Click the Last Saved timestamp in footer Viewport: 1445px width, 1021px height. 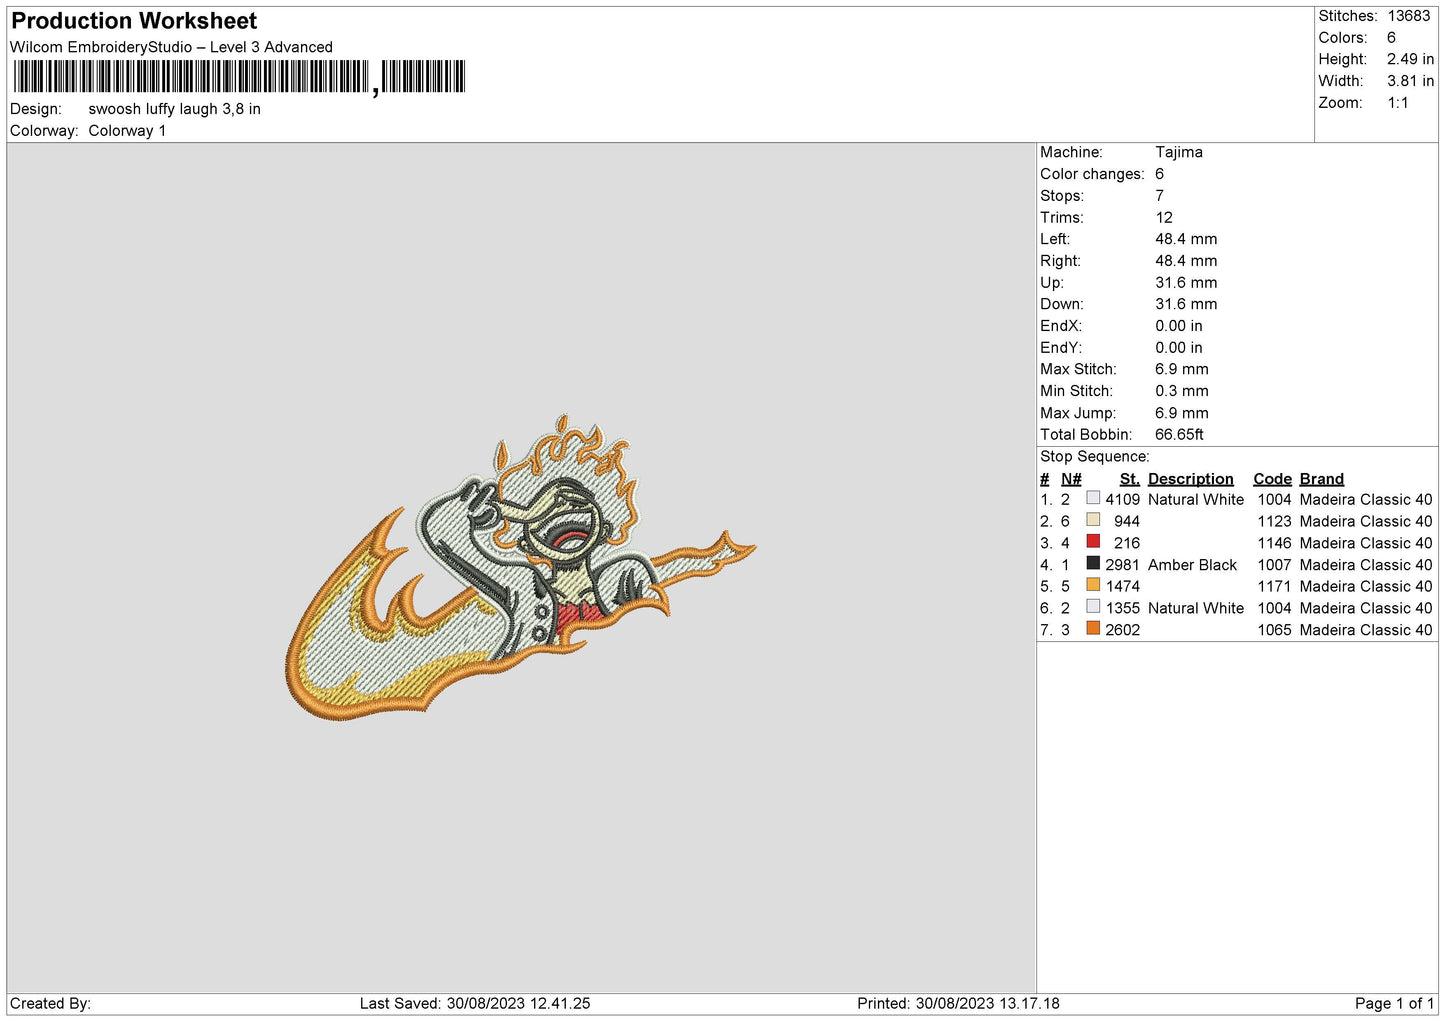click(x=475, y=1003)
